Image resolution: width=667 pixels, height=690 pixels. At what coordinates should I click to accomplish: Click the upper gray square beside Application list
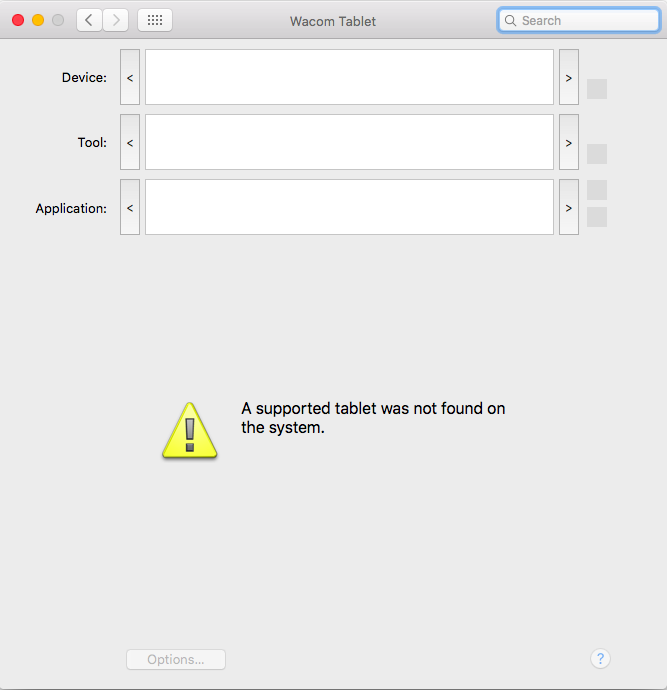pos(597,190)
